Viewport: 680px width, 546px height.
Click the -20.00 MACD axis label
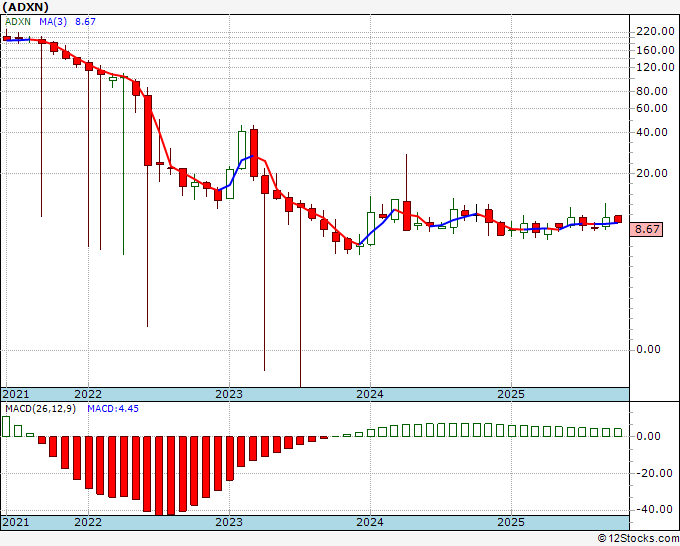(x=652, y=473)
